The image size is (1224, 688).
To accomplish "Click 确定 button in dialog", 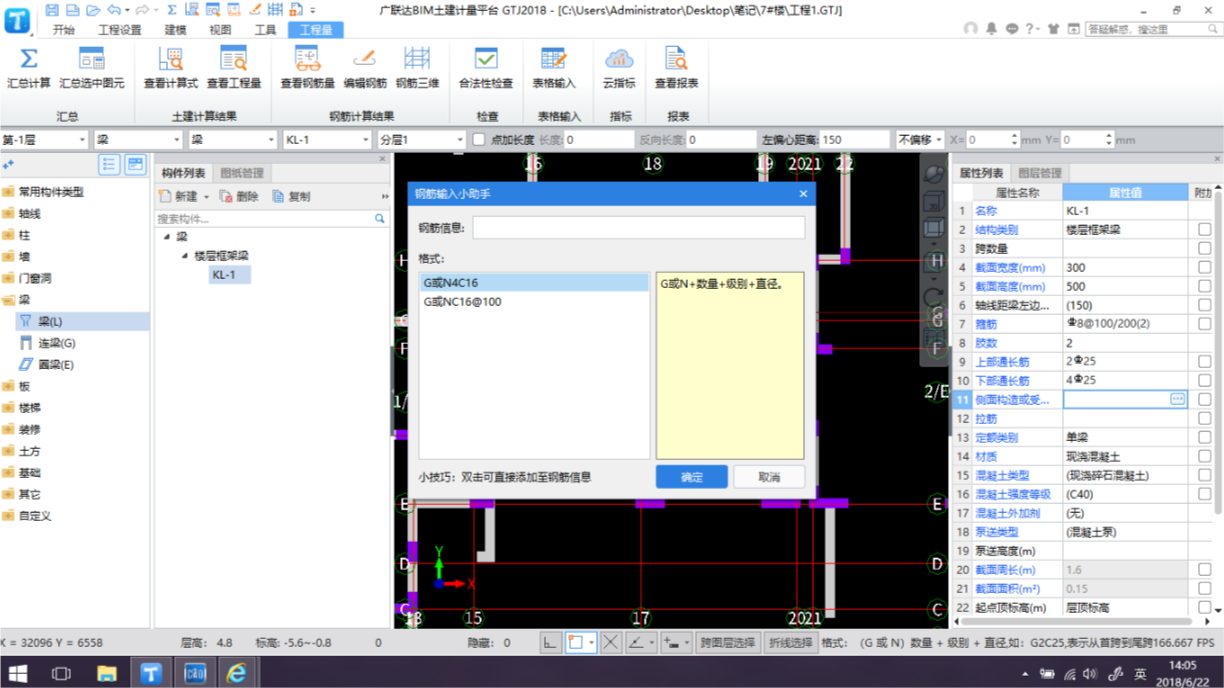I will (692, 477).
